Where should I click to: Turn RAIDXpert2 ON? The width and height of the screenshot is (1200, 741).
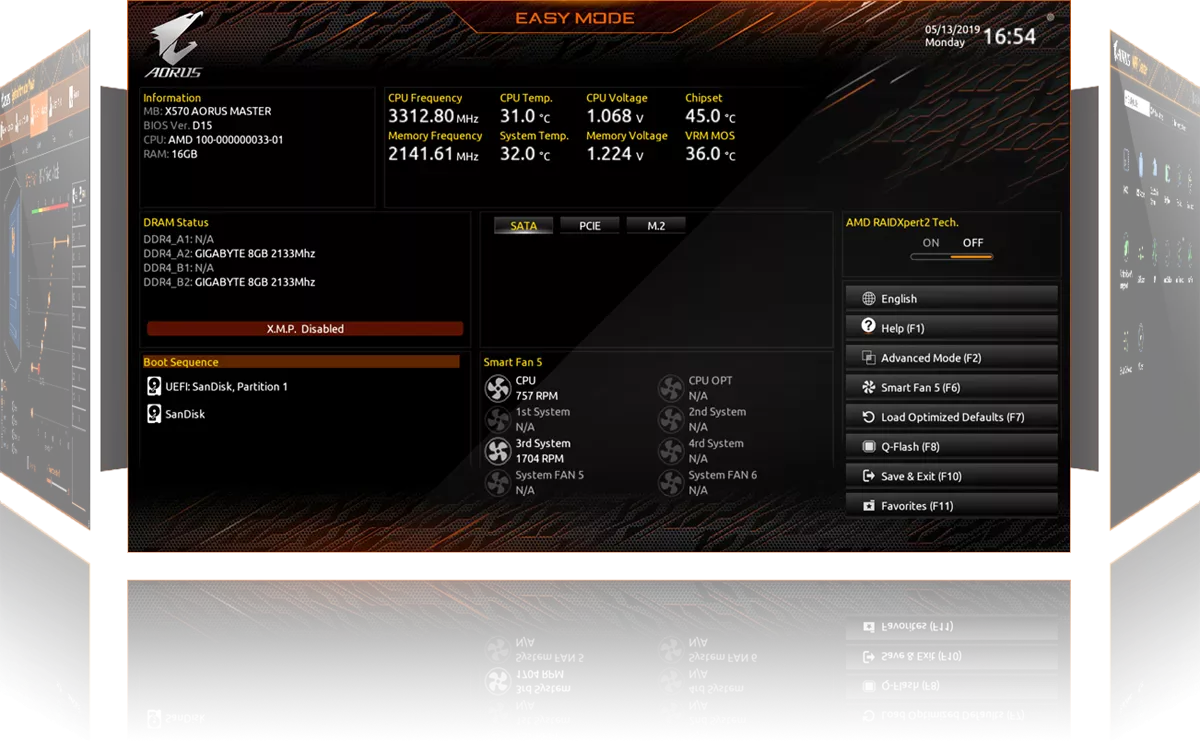(x=931, y=243)
